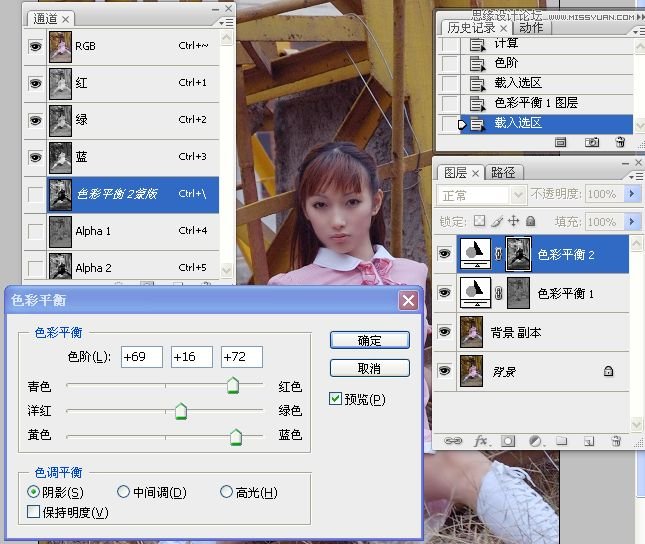Switch to the 历史记录 tab
Screen dimensions: 645x544
476,28
